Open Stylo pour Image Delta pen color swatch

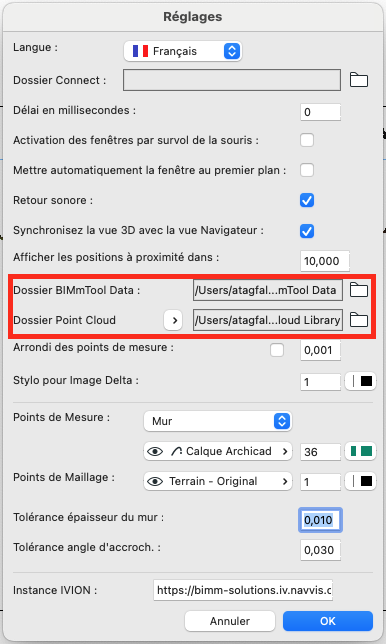point(361,382)
